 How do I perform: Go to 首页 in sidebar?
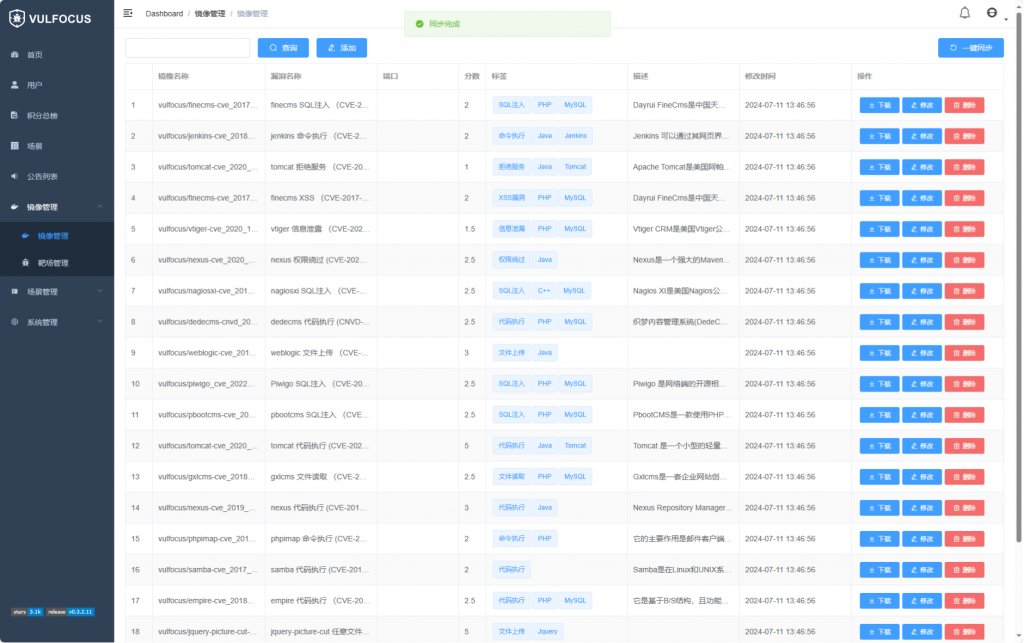(35, 55)
